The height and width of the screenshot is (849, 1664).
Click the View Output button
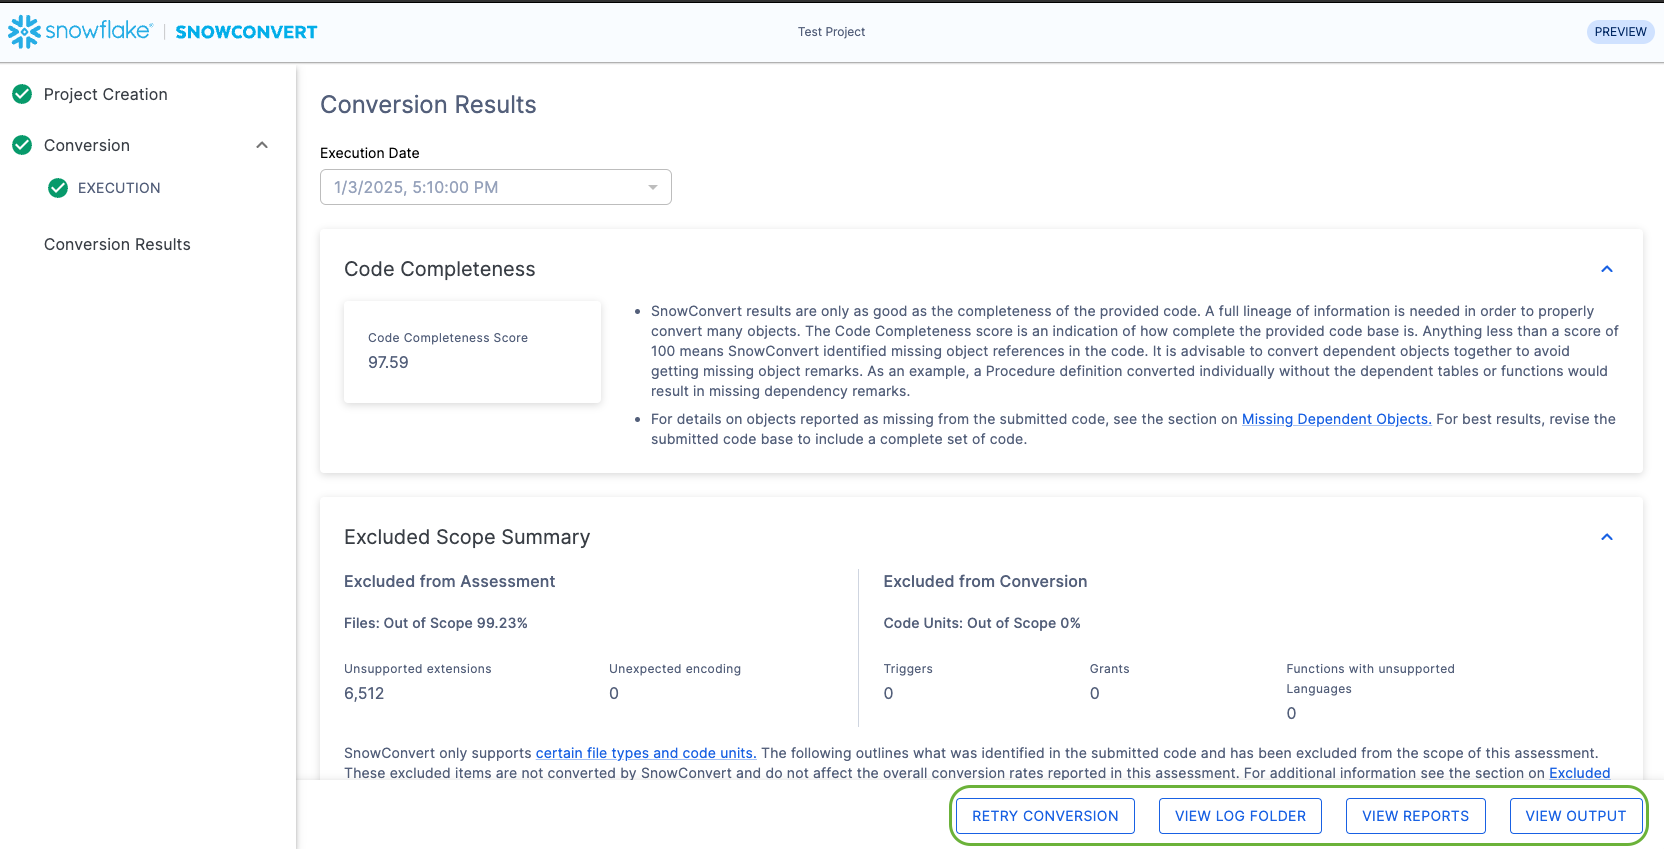point(1575,816)
